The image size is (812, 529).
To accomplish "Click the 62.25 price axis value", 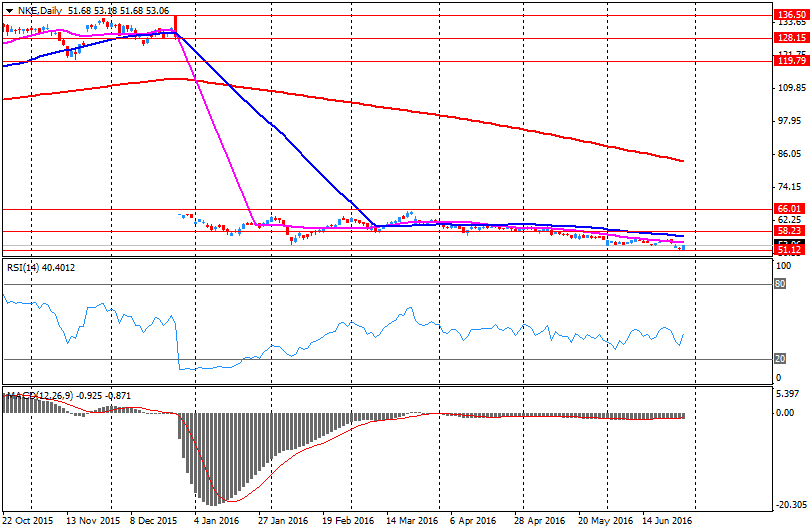I will coord(790,219).
